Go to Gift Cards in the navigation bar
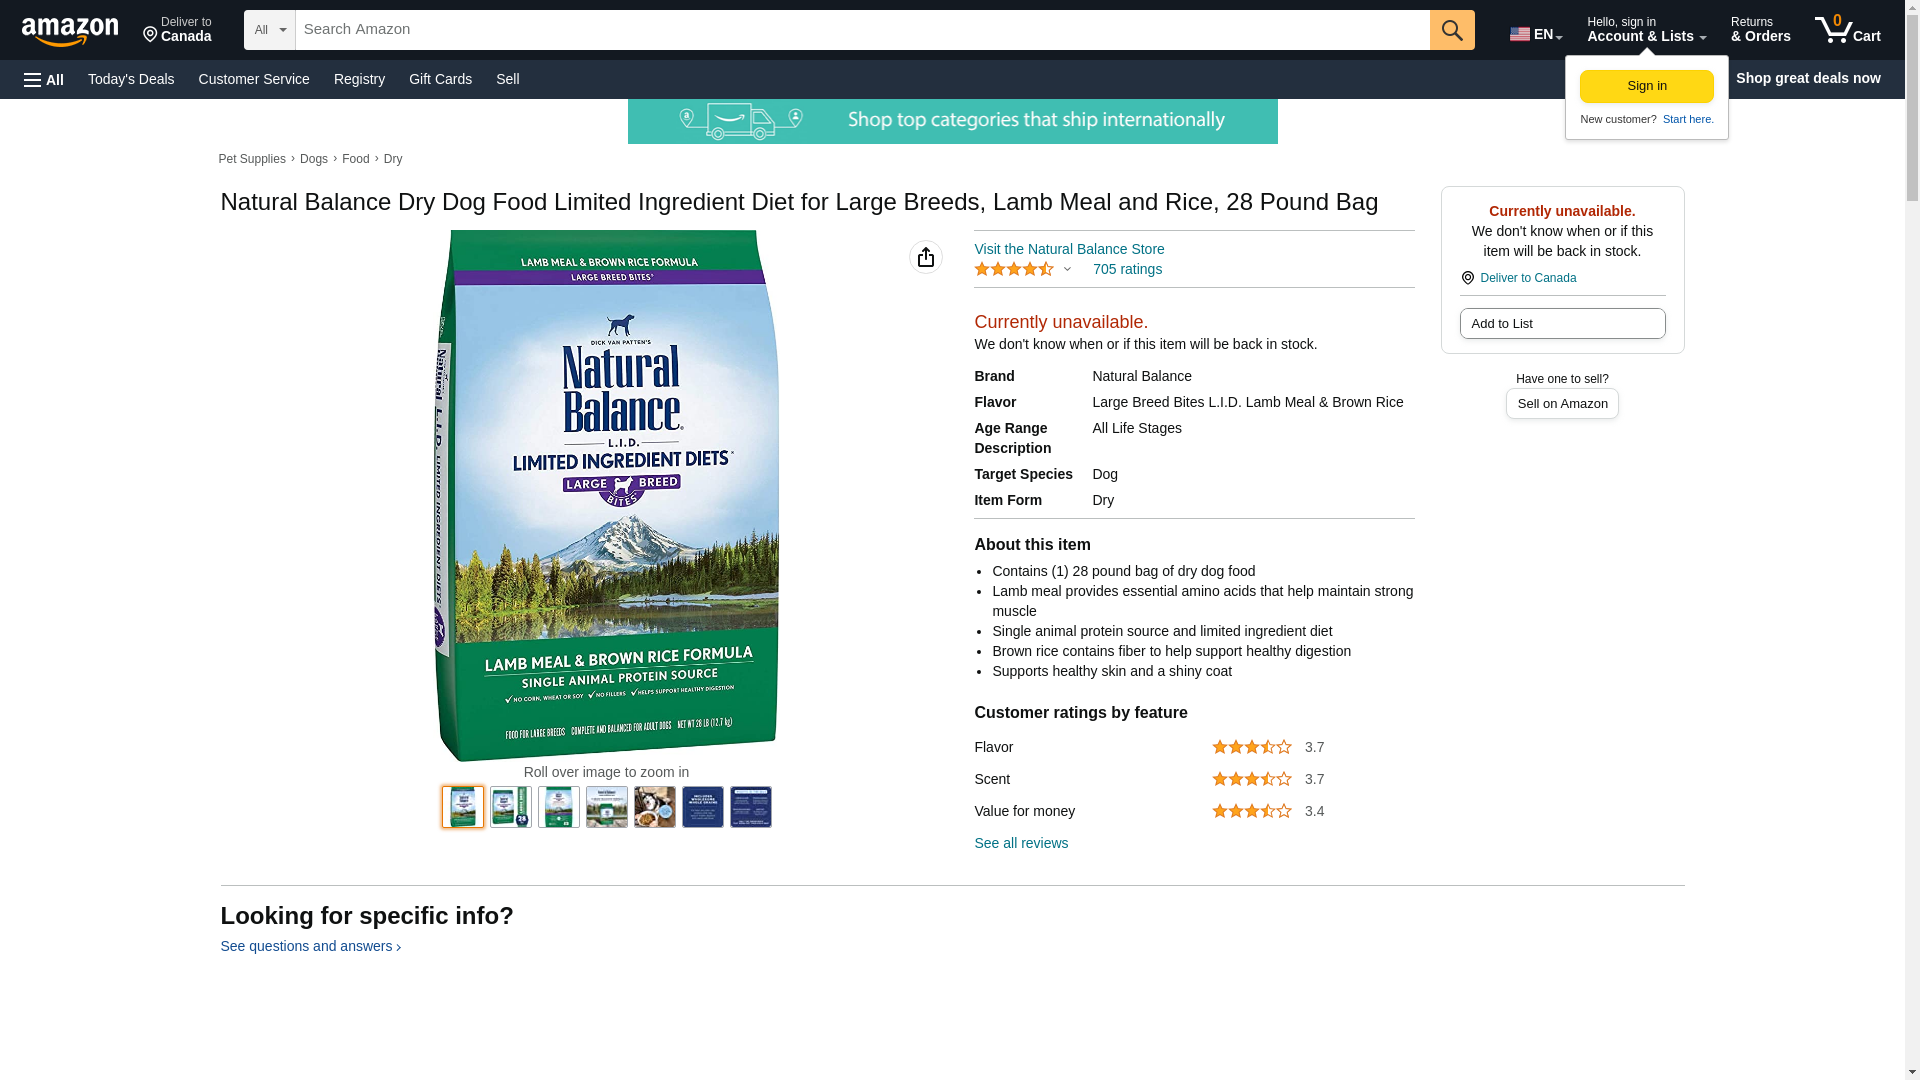The image size is (1920, 1080). [440, 79]
